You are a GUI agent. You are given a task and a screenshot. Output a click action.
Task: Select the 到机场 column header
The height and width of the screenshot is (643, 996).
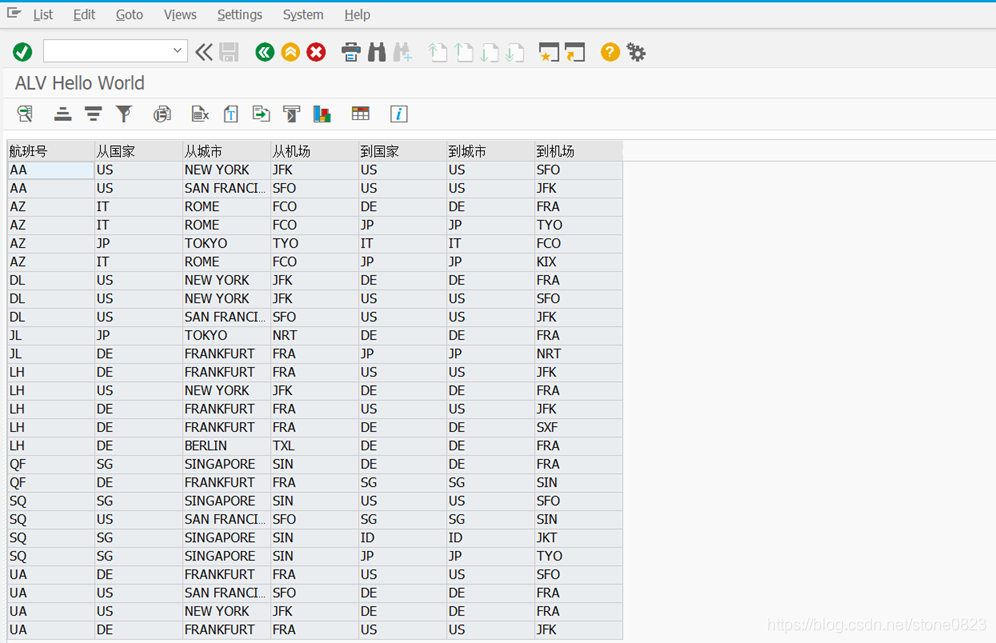(x=578, y=151)
